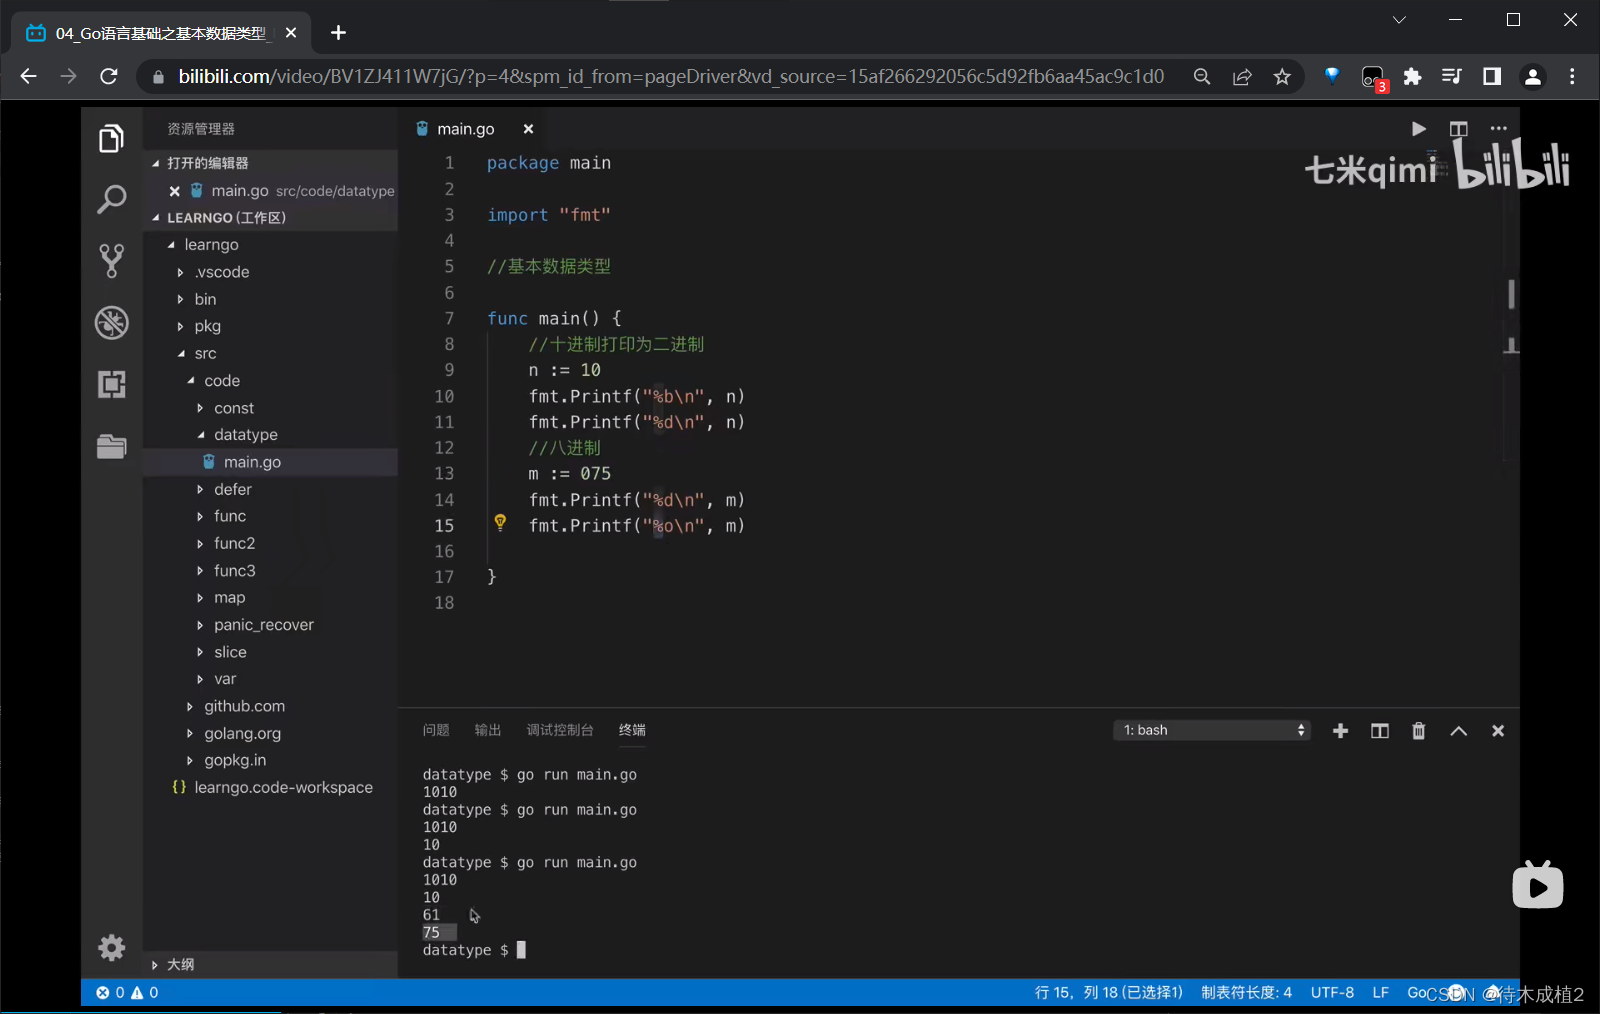Create a new terminal with plus icon
The image size is (1600, 1014).
pos(1340,731)
